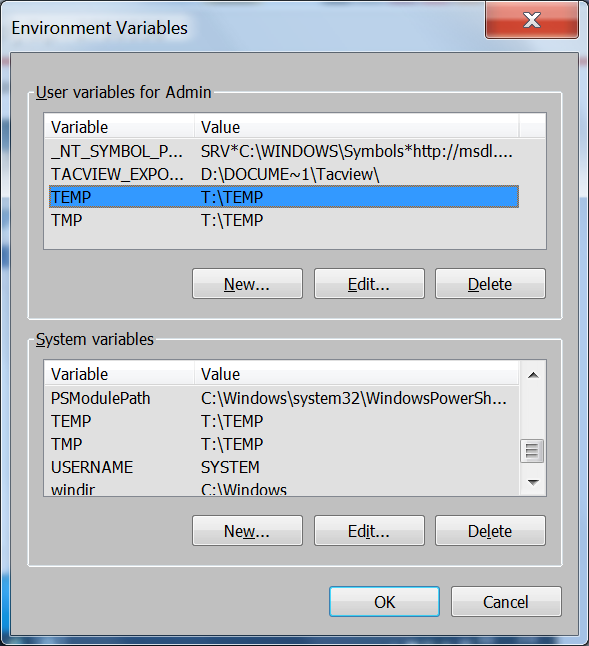Image resolution: width=589 pixels, height=646 pixels.
Task: Click Delete button under System variables
Action: 490,531
